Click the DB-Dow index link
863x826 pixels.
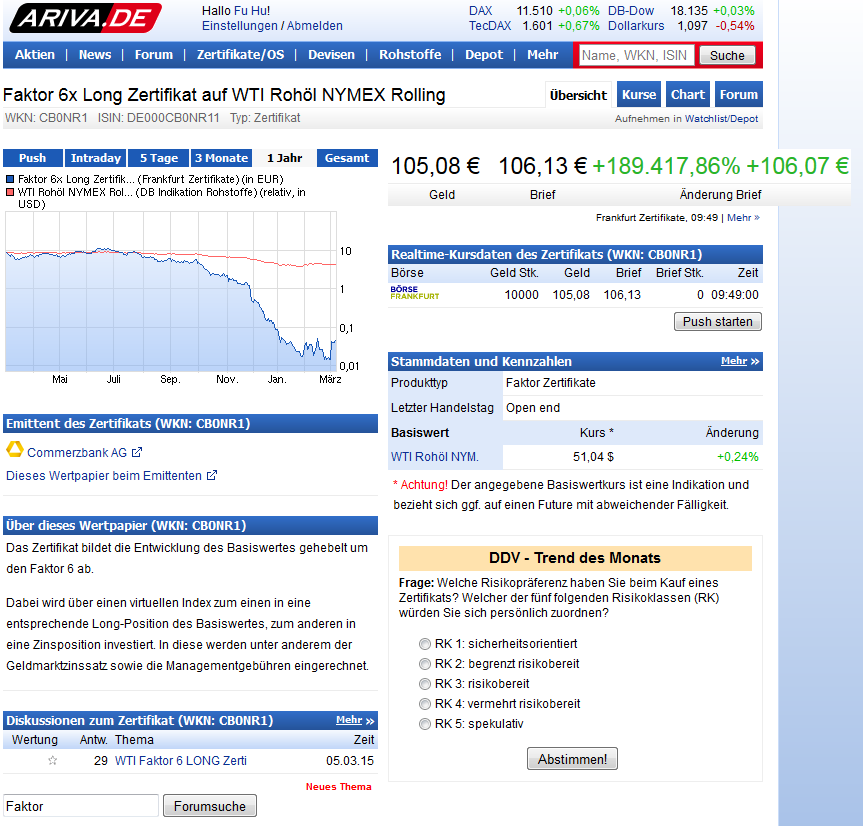631,10
